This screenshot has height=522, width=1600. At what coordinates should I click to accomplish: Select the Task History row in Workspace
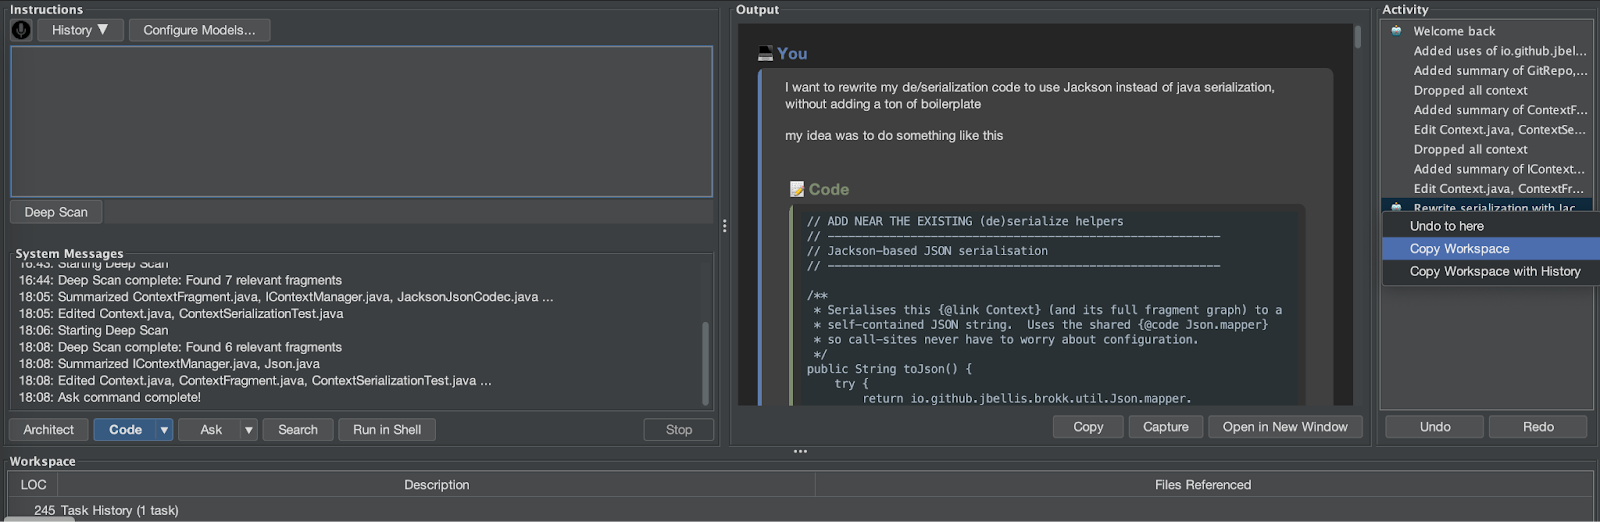pyautogui.click(x=800, y=510)
